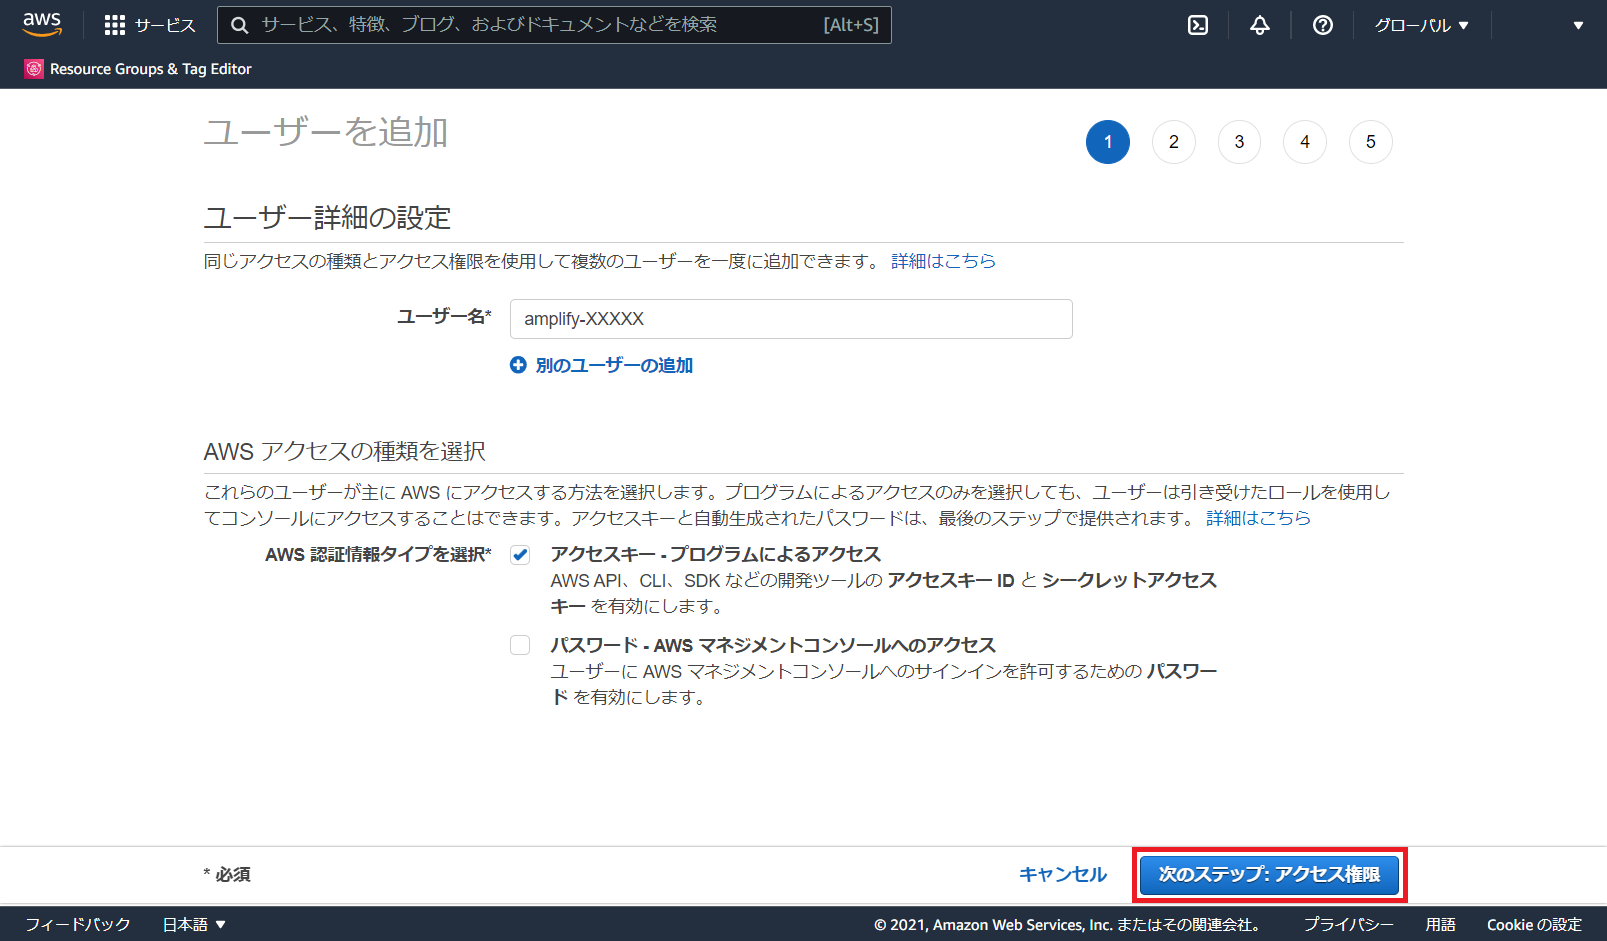Enable password console access checkbox
This screenshot has width=1607, height=941.
(520, 645)
